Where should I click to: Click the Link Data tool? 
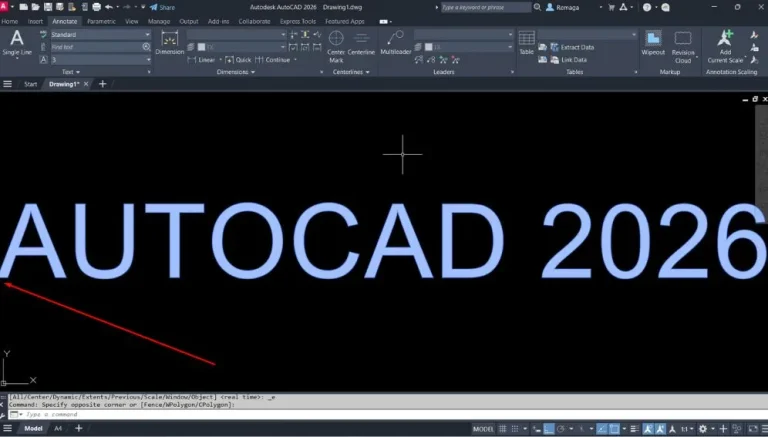tap(568, 60)
